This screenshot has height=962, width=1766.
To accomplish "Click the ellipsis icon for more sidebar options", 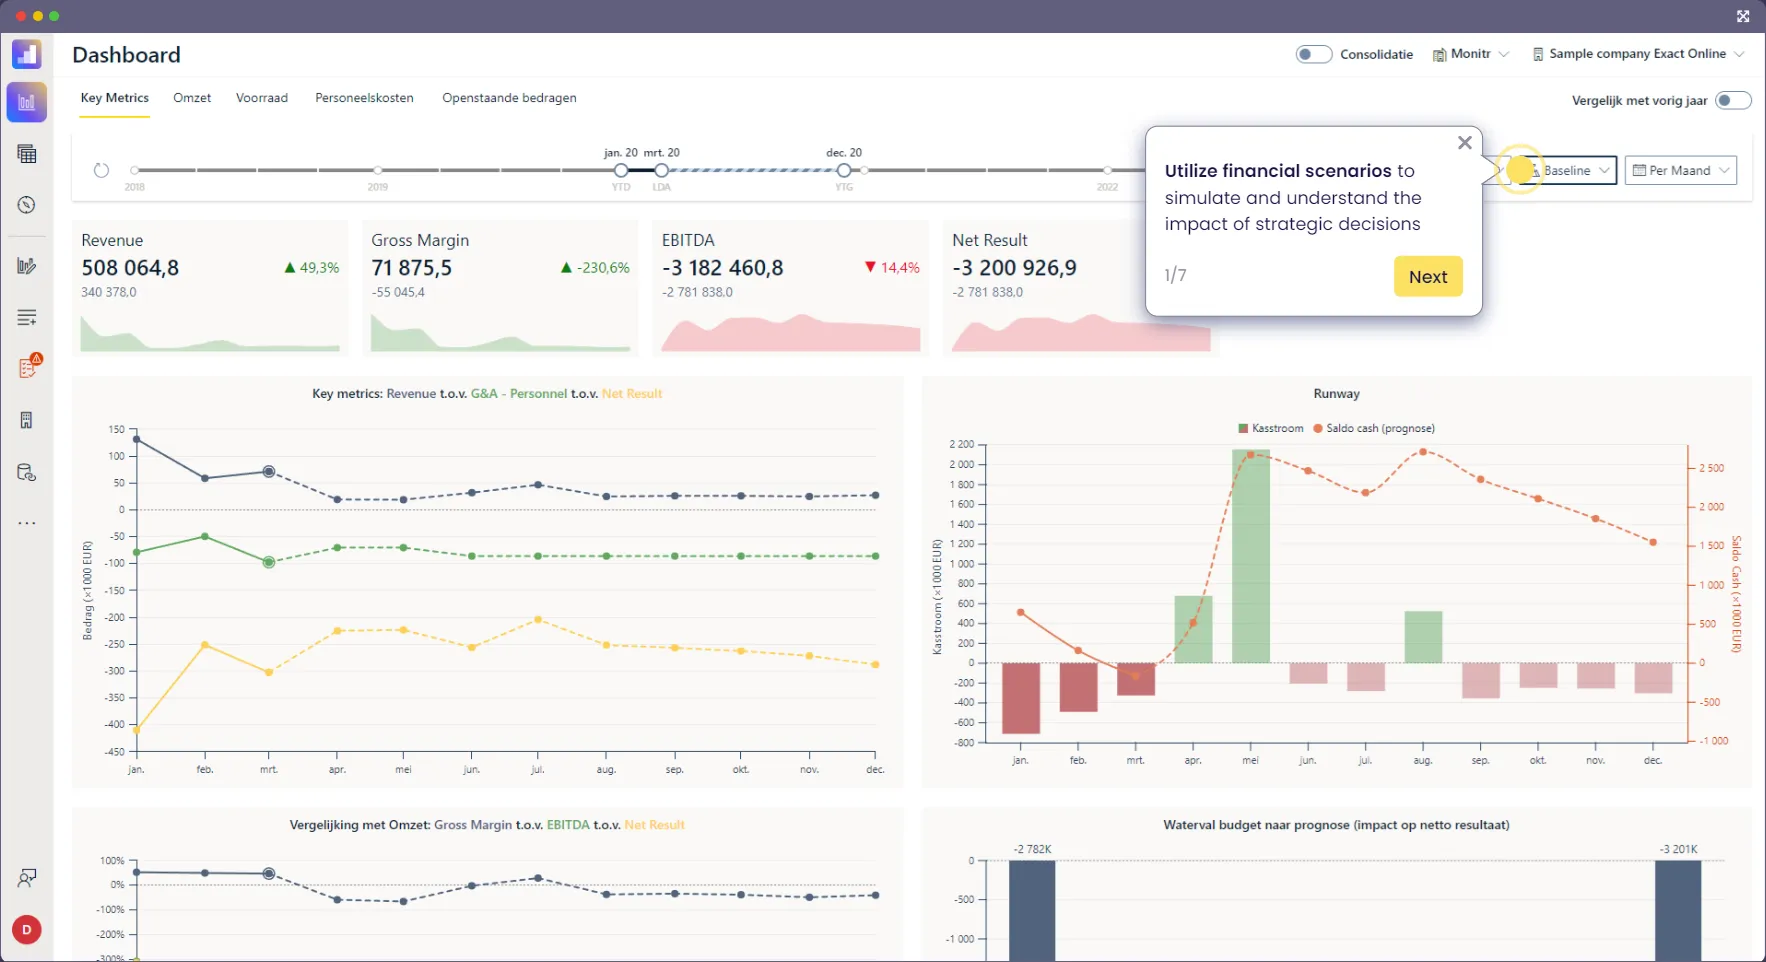I will coord(26,522).
